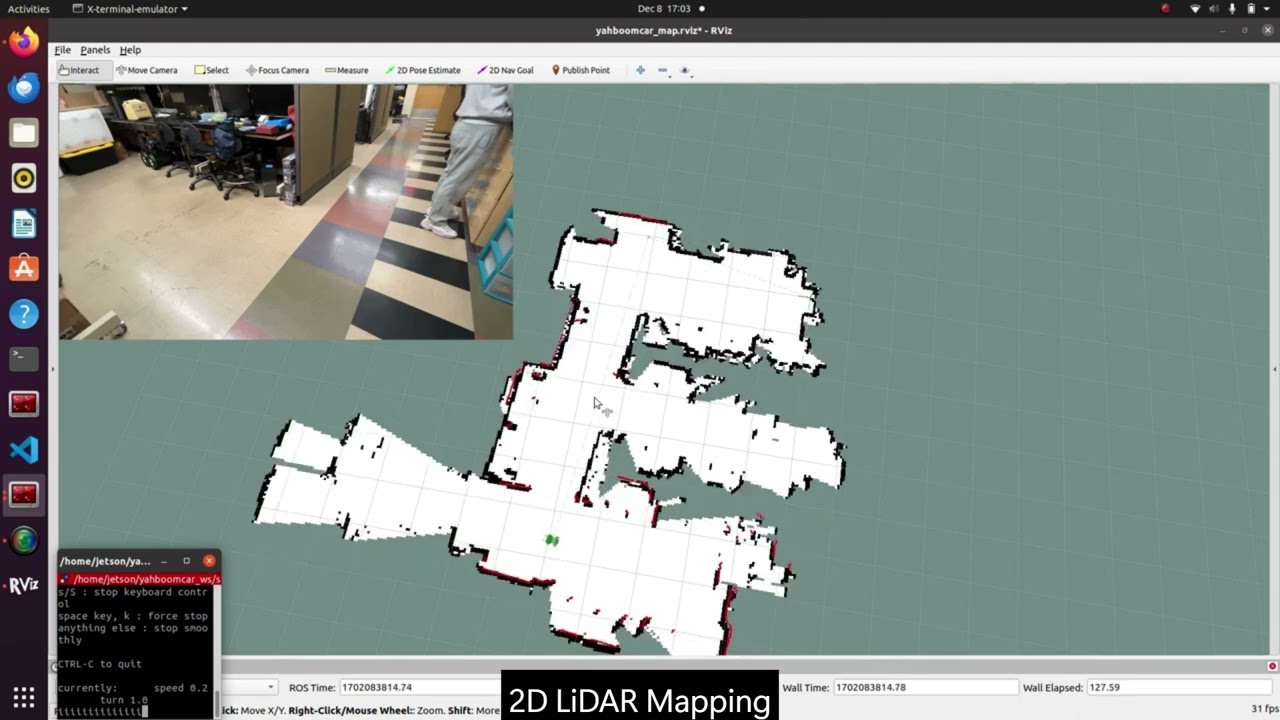Click inside the camera image view
The width and height of the screenshot is (1280, 720).
(285, 212)
